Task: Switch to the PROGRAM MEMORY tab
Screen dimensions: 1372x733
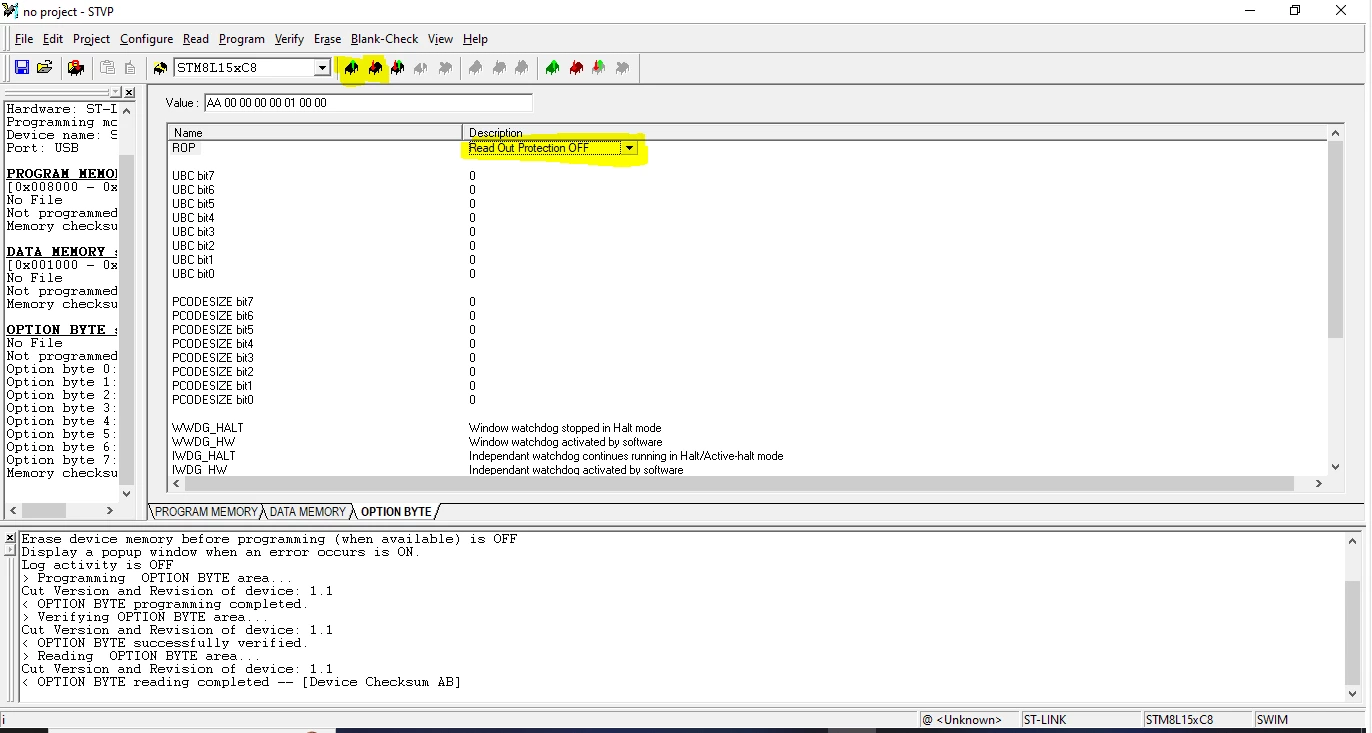Action: [206, 512]
